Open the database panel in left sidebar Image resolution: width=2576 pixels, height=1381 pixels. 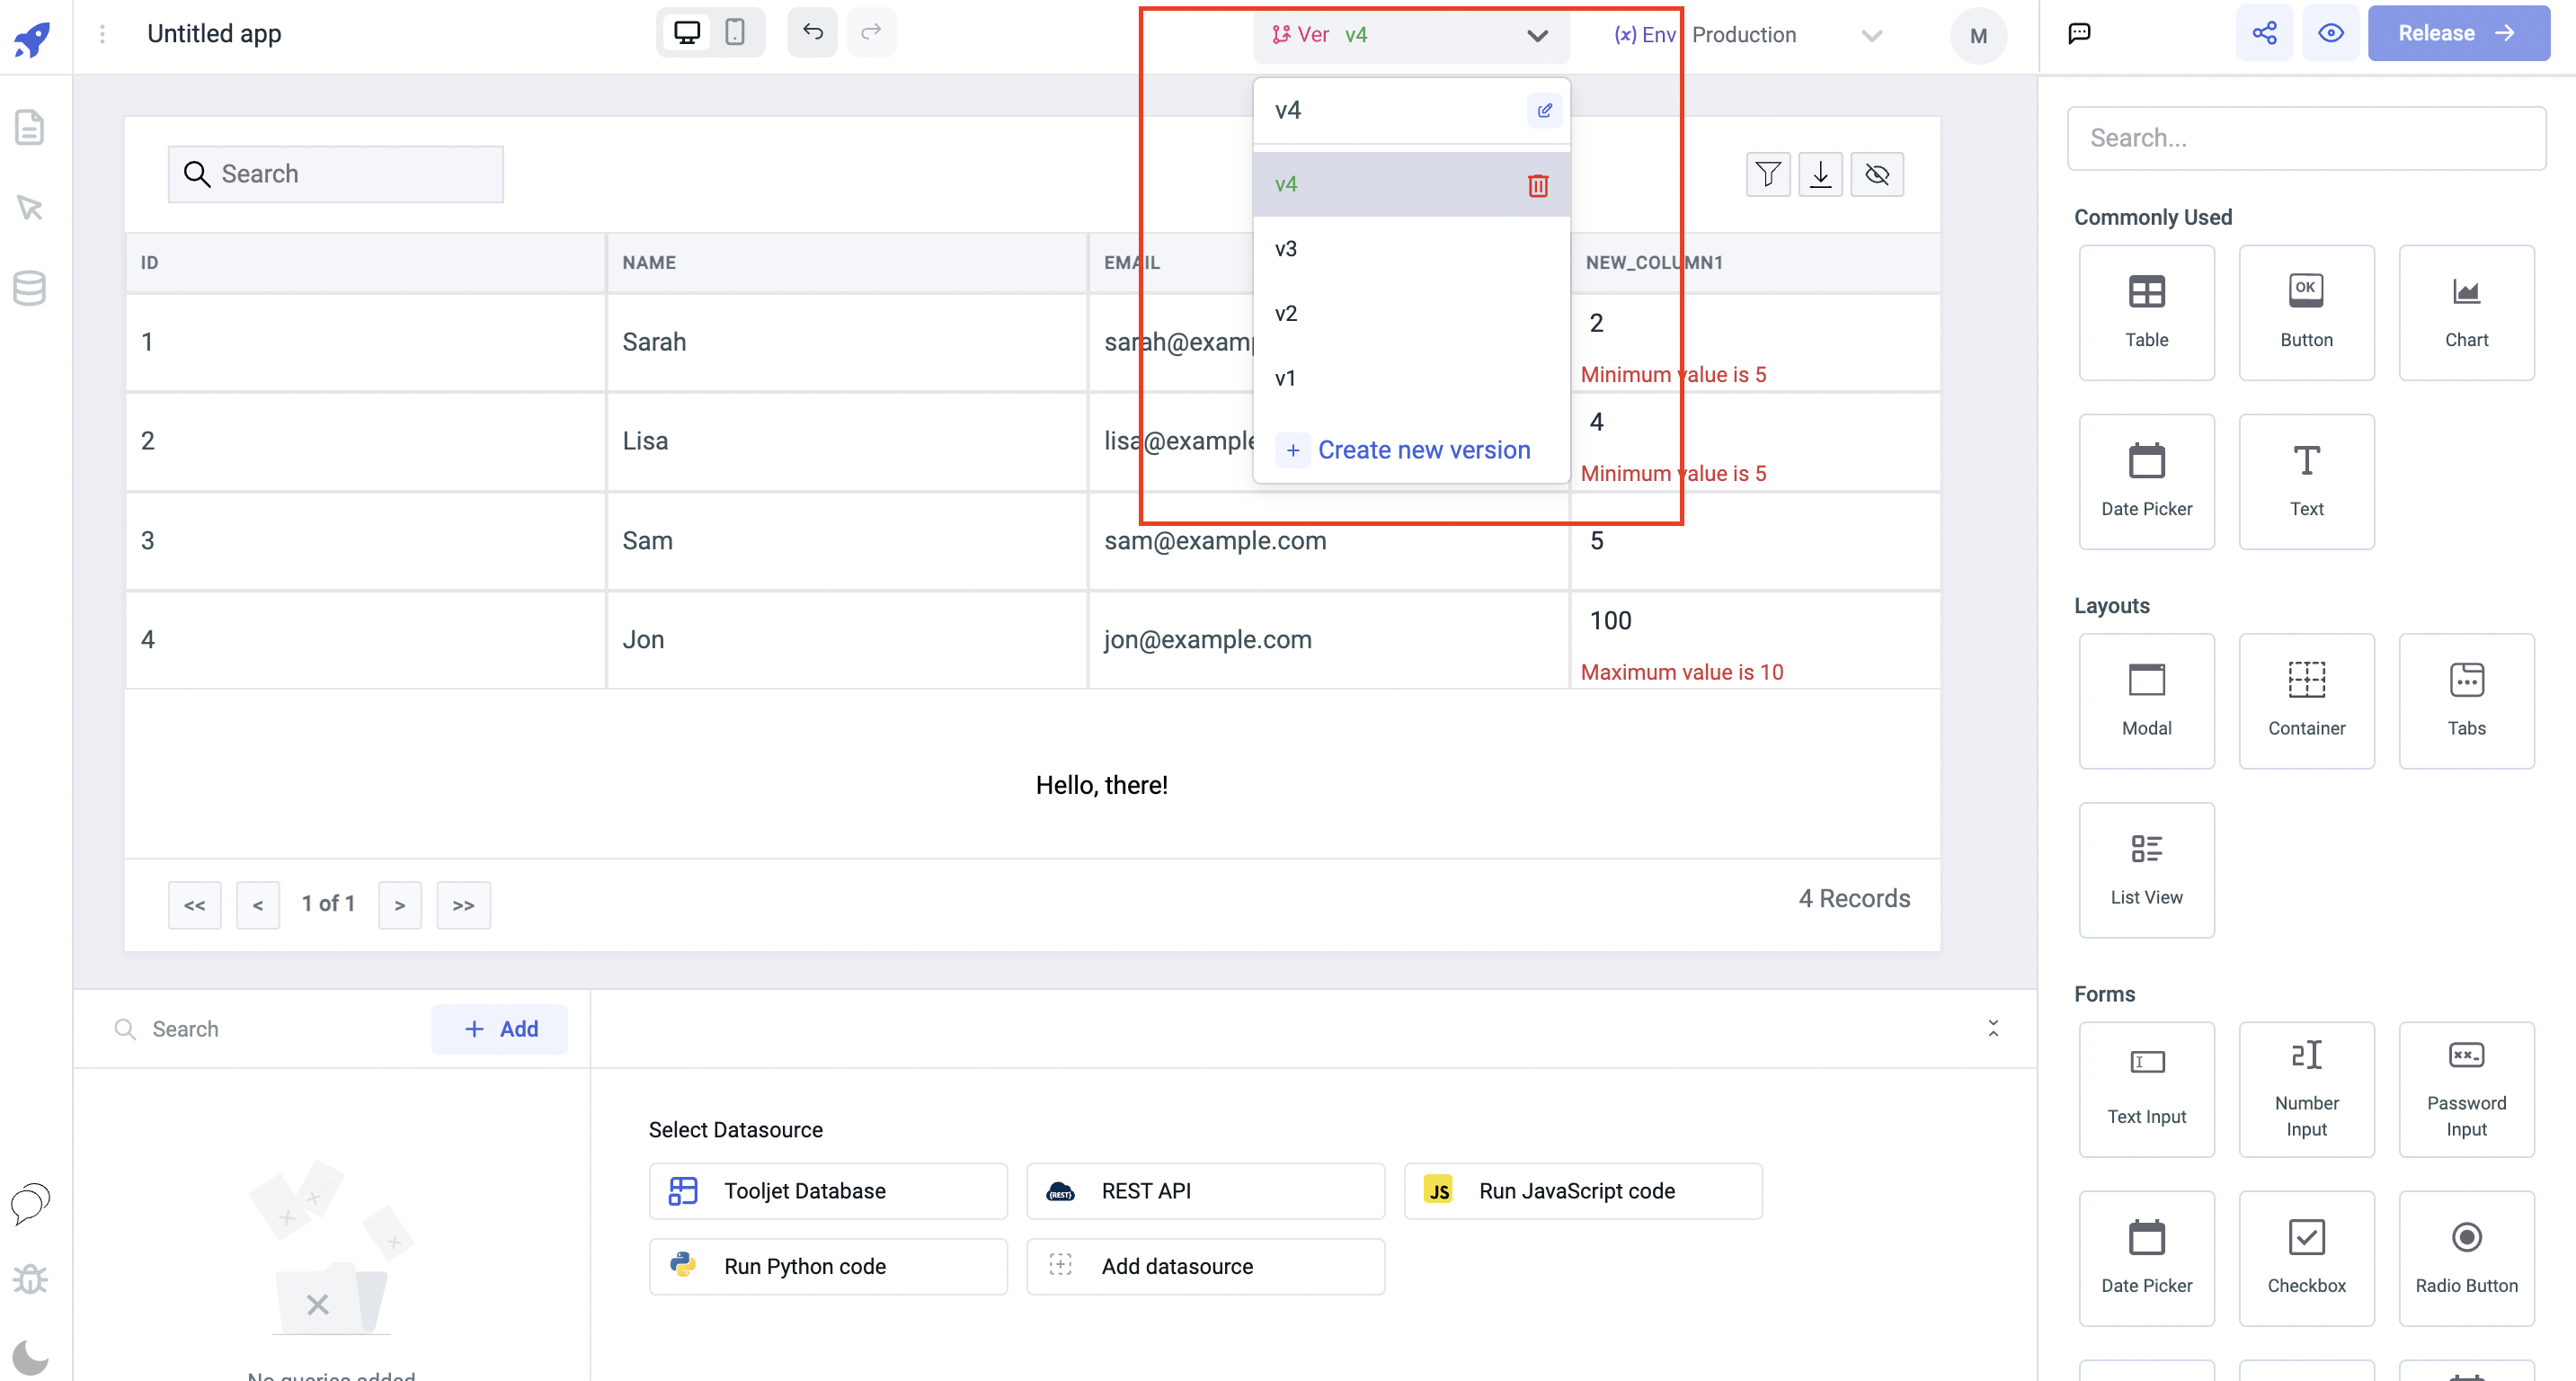click(x=29, y=288)
